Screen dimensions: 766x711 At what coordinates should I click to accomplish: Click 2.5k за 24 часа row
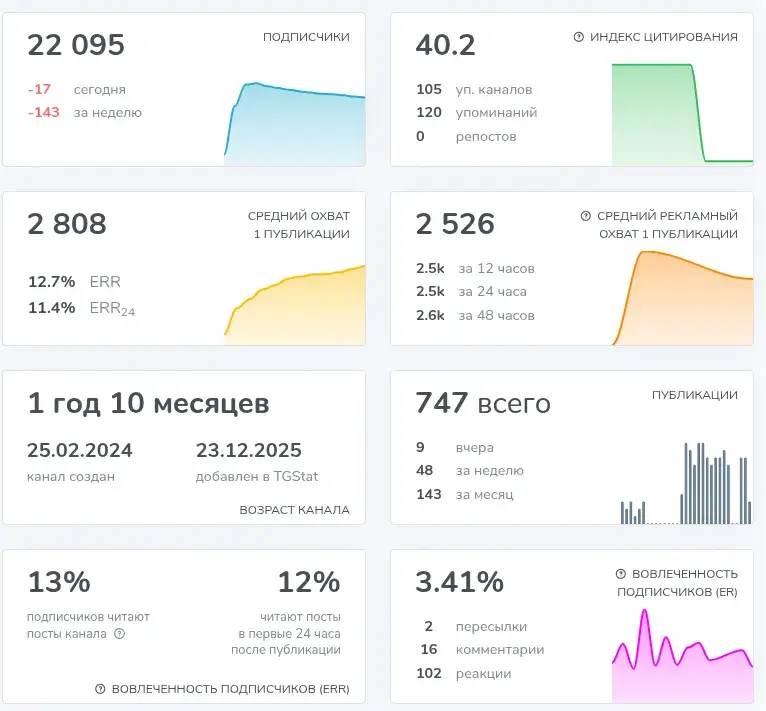tap(471, 292)
